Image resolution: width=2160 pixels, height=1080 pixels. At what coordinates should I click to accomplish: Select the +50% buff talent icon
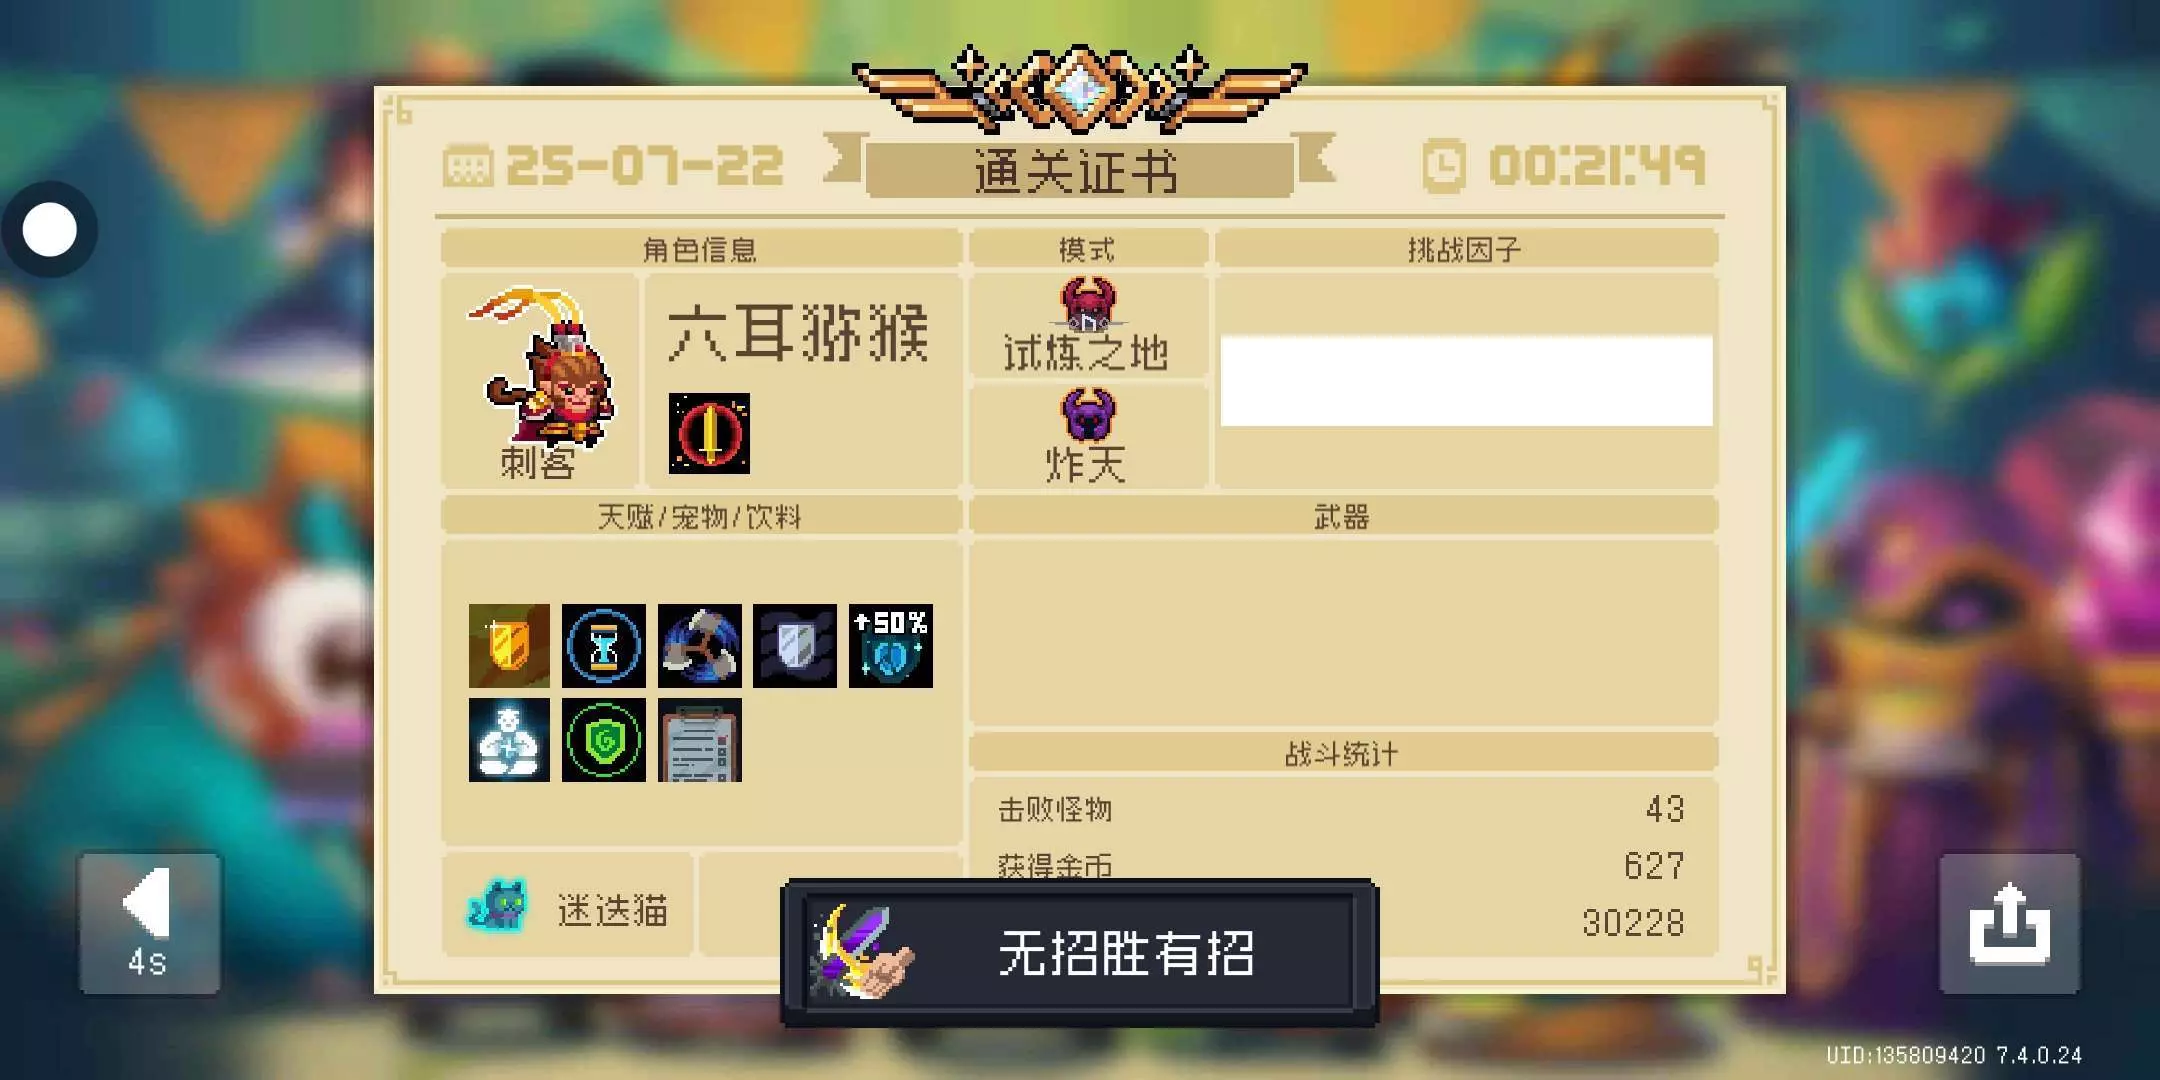tap(891, 646)
